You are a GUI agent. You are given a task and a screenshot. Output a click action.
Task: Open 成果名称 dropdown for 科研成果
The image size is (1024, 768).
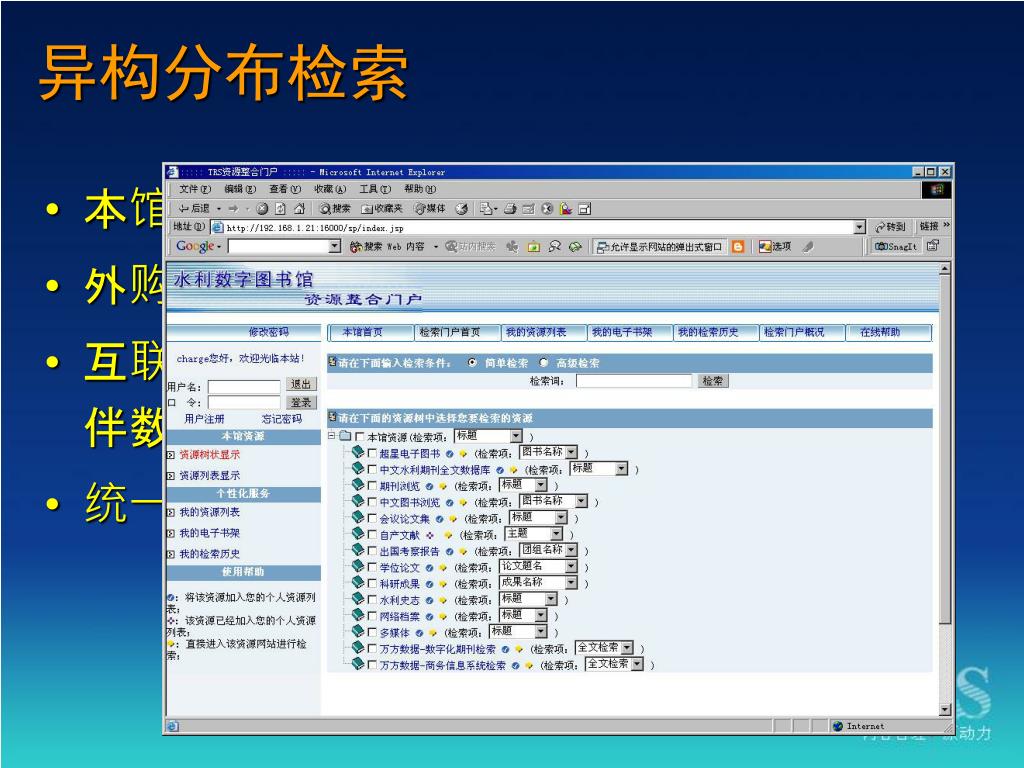[x=539, y=583]
